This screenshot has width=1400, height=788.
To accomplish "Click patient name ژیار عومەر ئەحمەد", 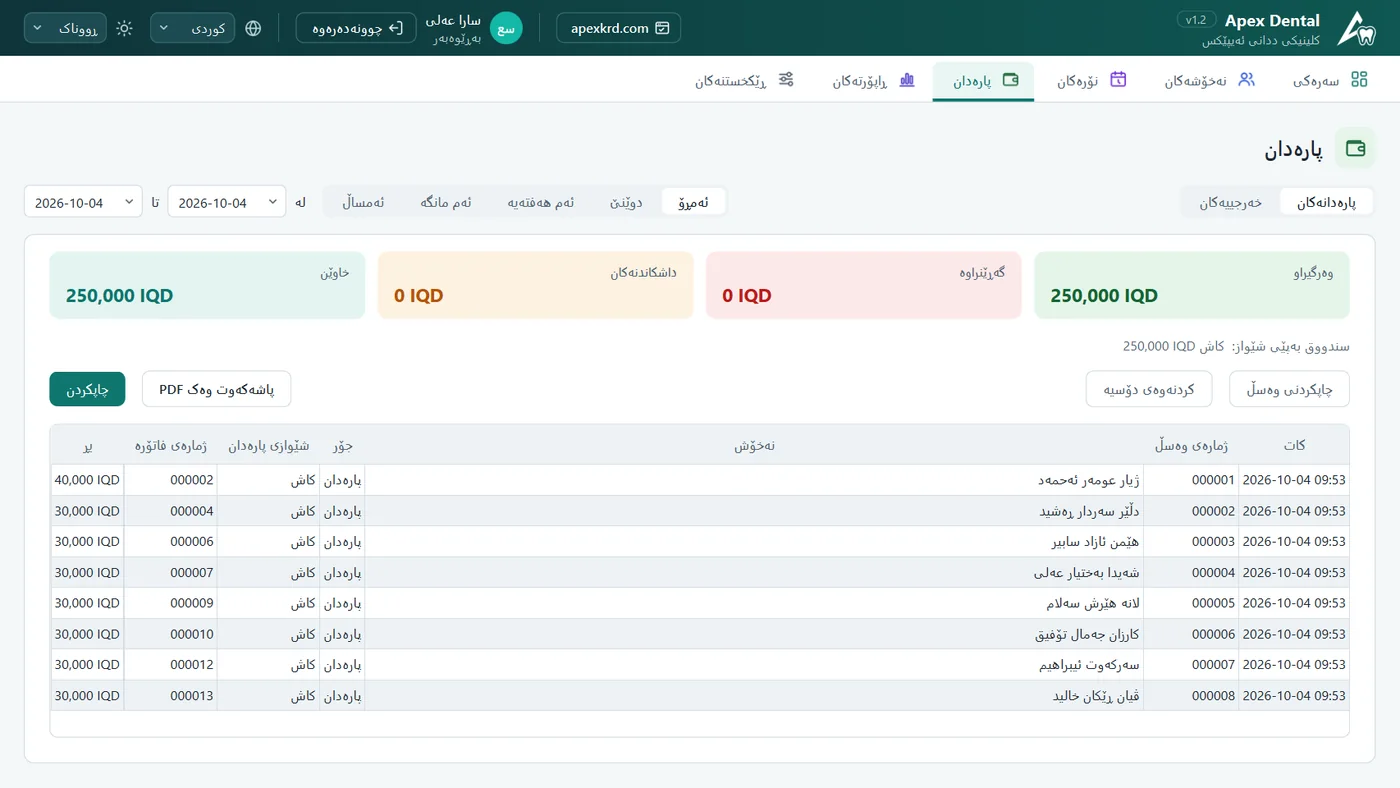I will [x=1089, y=480].
